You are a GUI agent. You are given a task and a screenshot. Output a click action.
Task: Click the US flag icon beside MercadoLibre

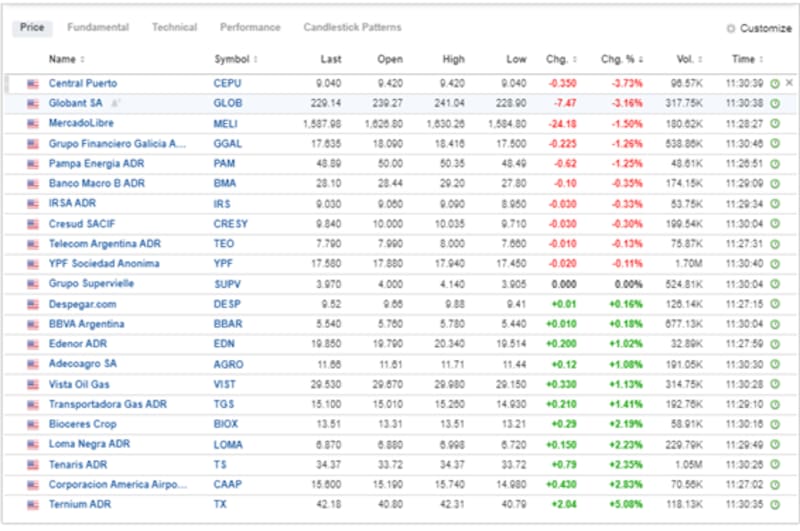click(x=33, y=123)
